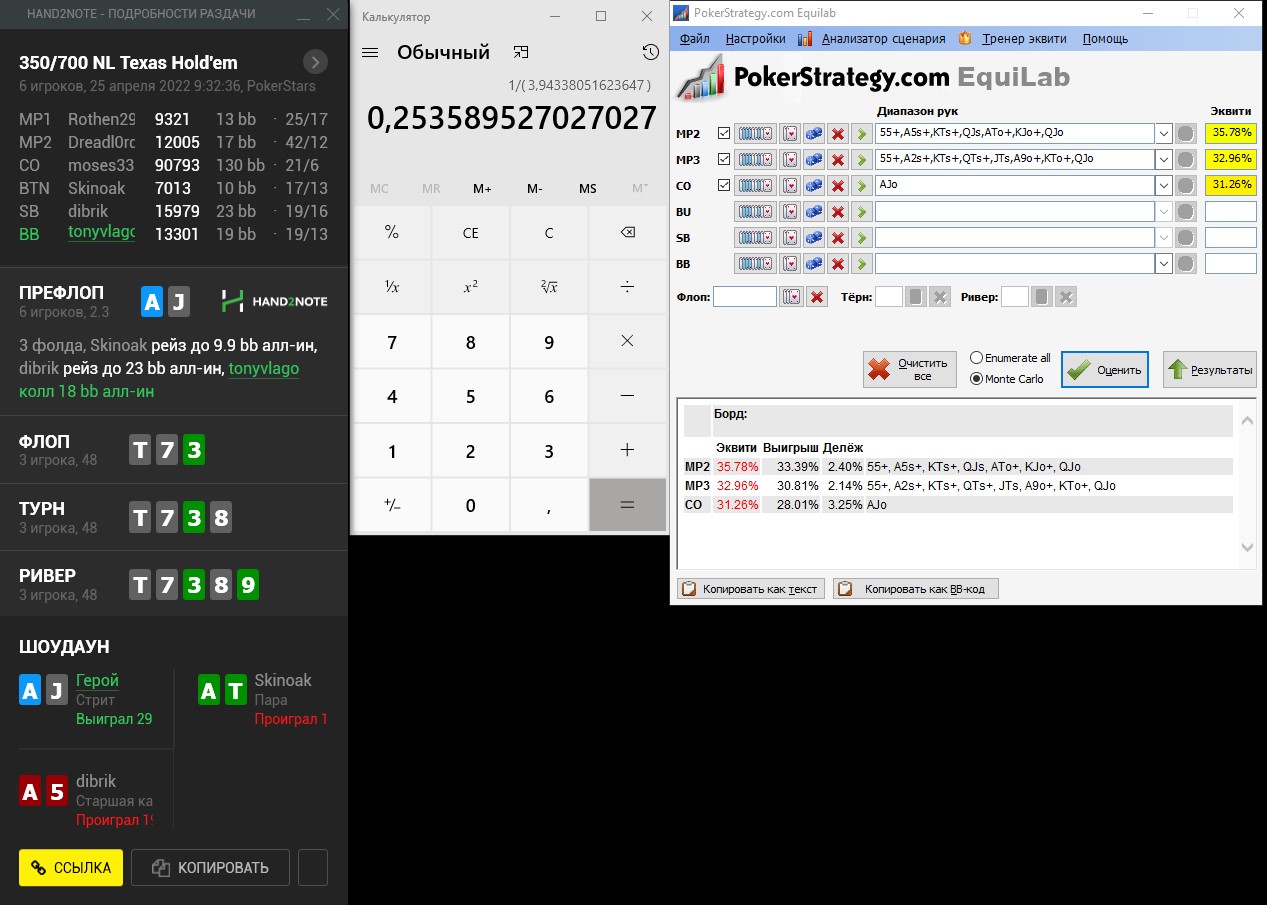Viewport: 1267px width, 905px height.
Task: Clear MP3 range with red X
Action: 838,159
